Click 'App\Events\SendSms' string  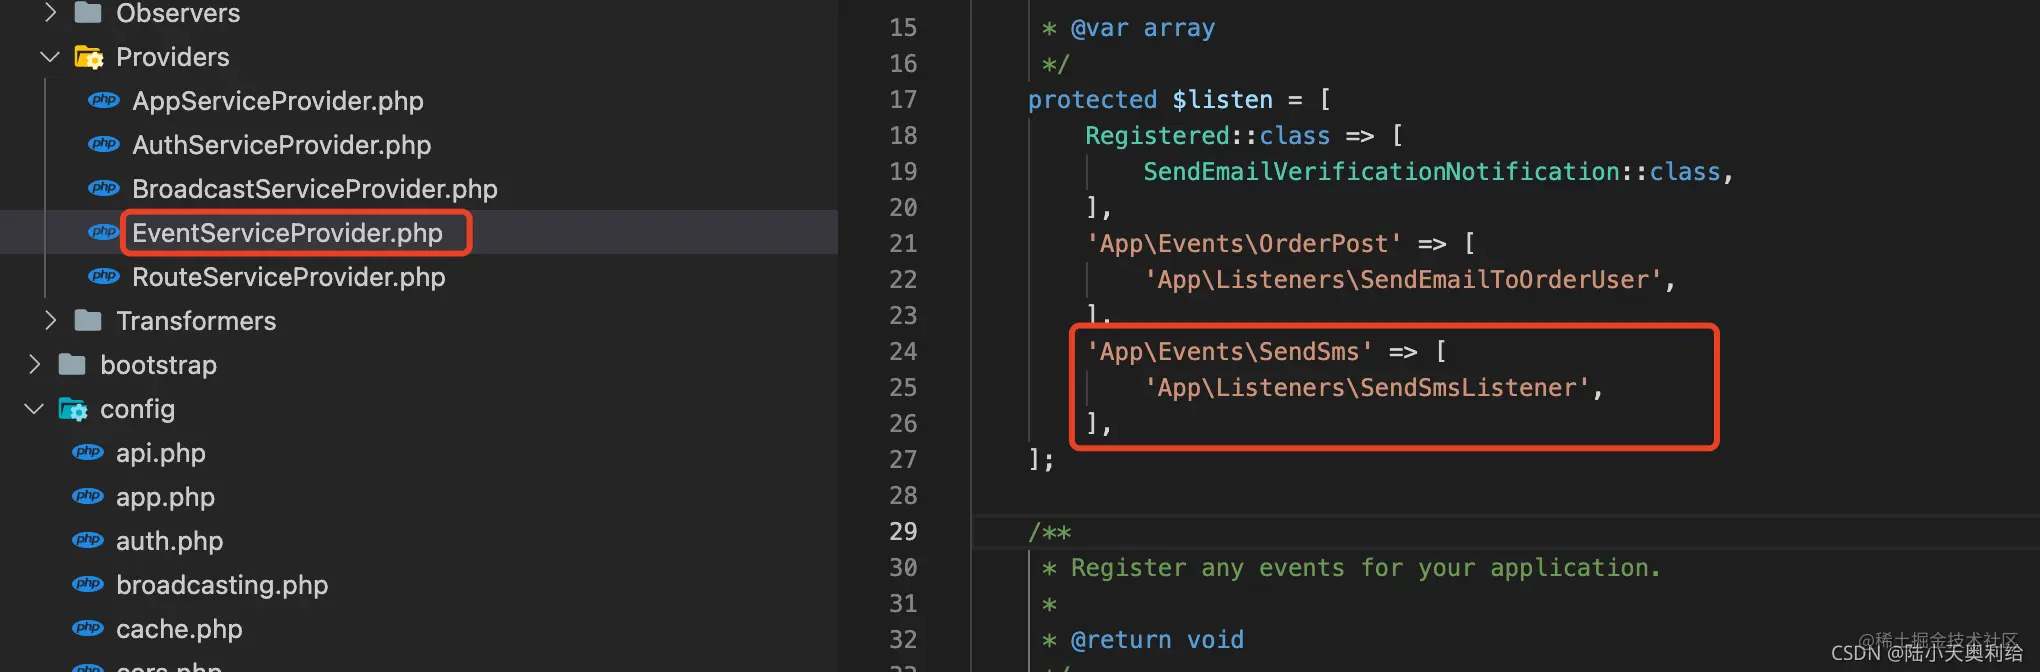pyautogui.click(x=1230, y=352)
